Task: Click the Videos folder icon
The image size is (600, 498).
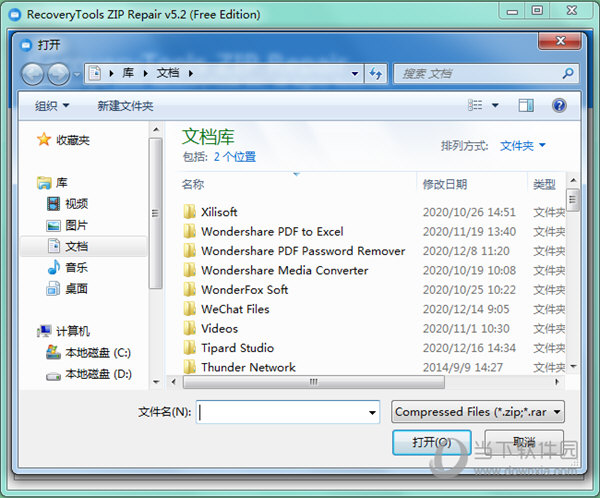Action: pos(189,328)
